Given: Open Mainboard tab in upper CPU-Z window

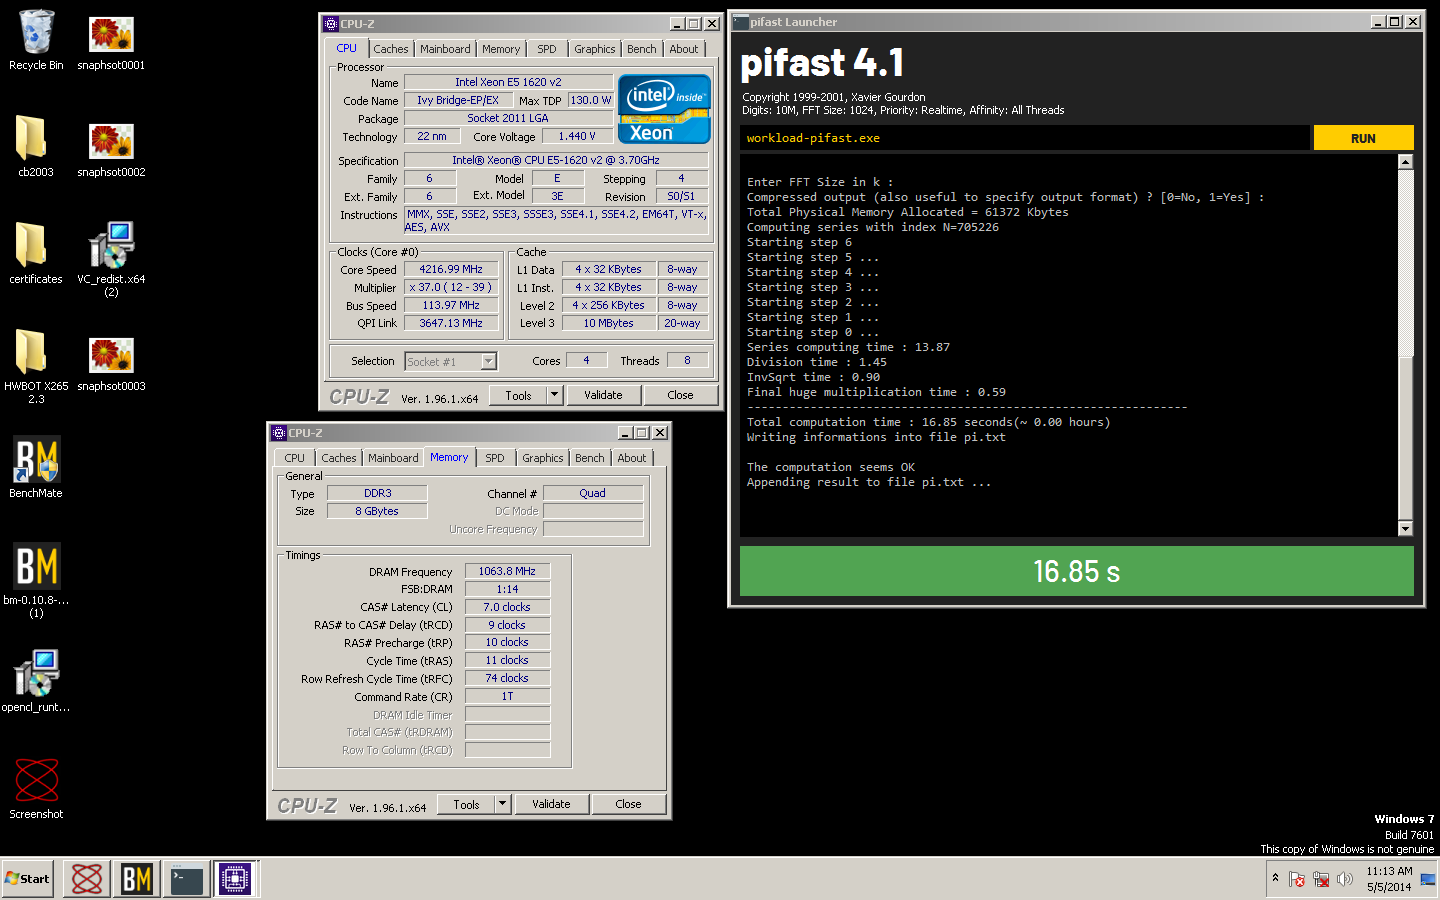Looking at the screenshot, I should point(445,49).
